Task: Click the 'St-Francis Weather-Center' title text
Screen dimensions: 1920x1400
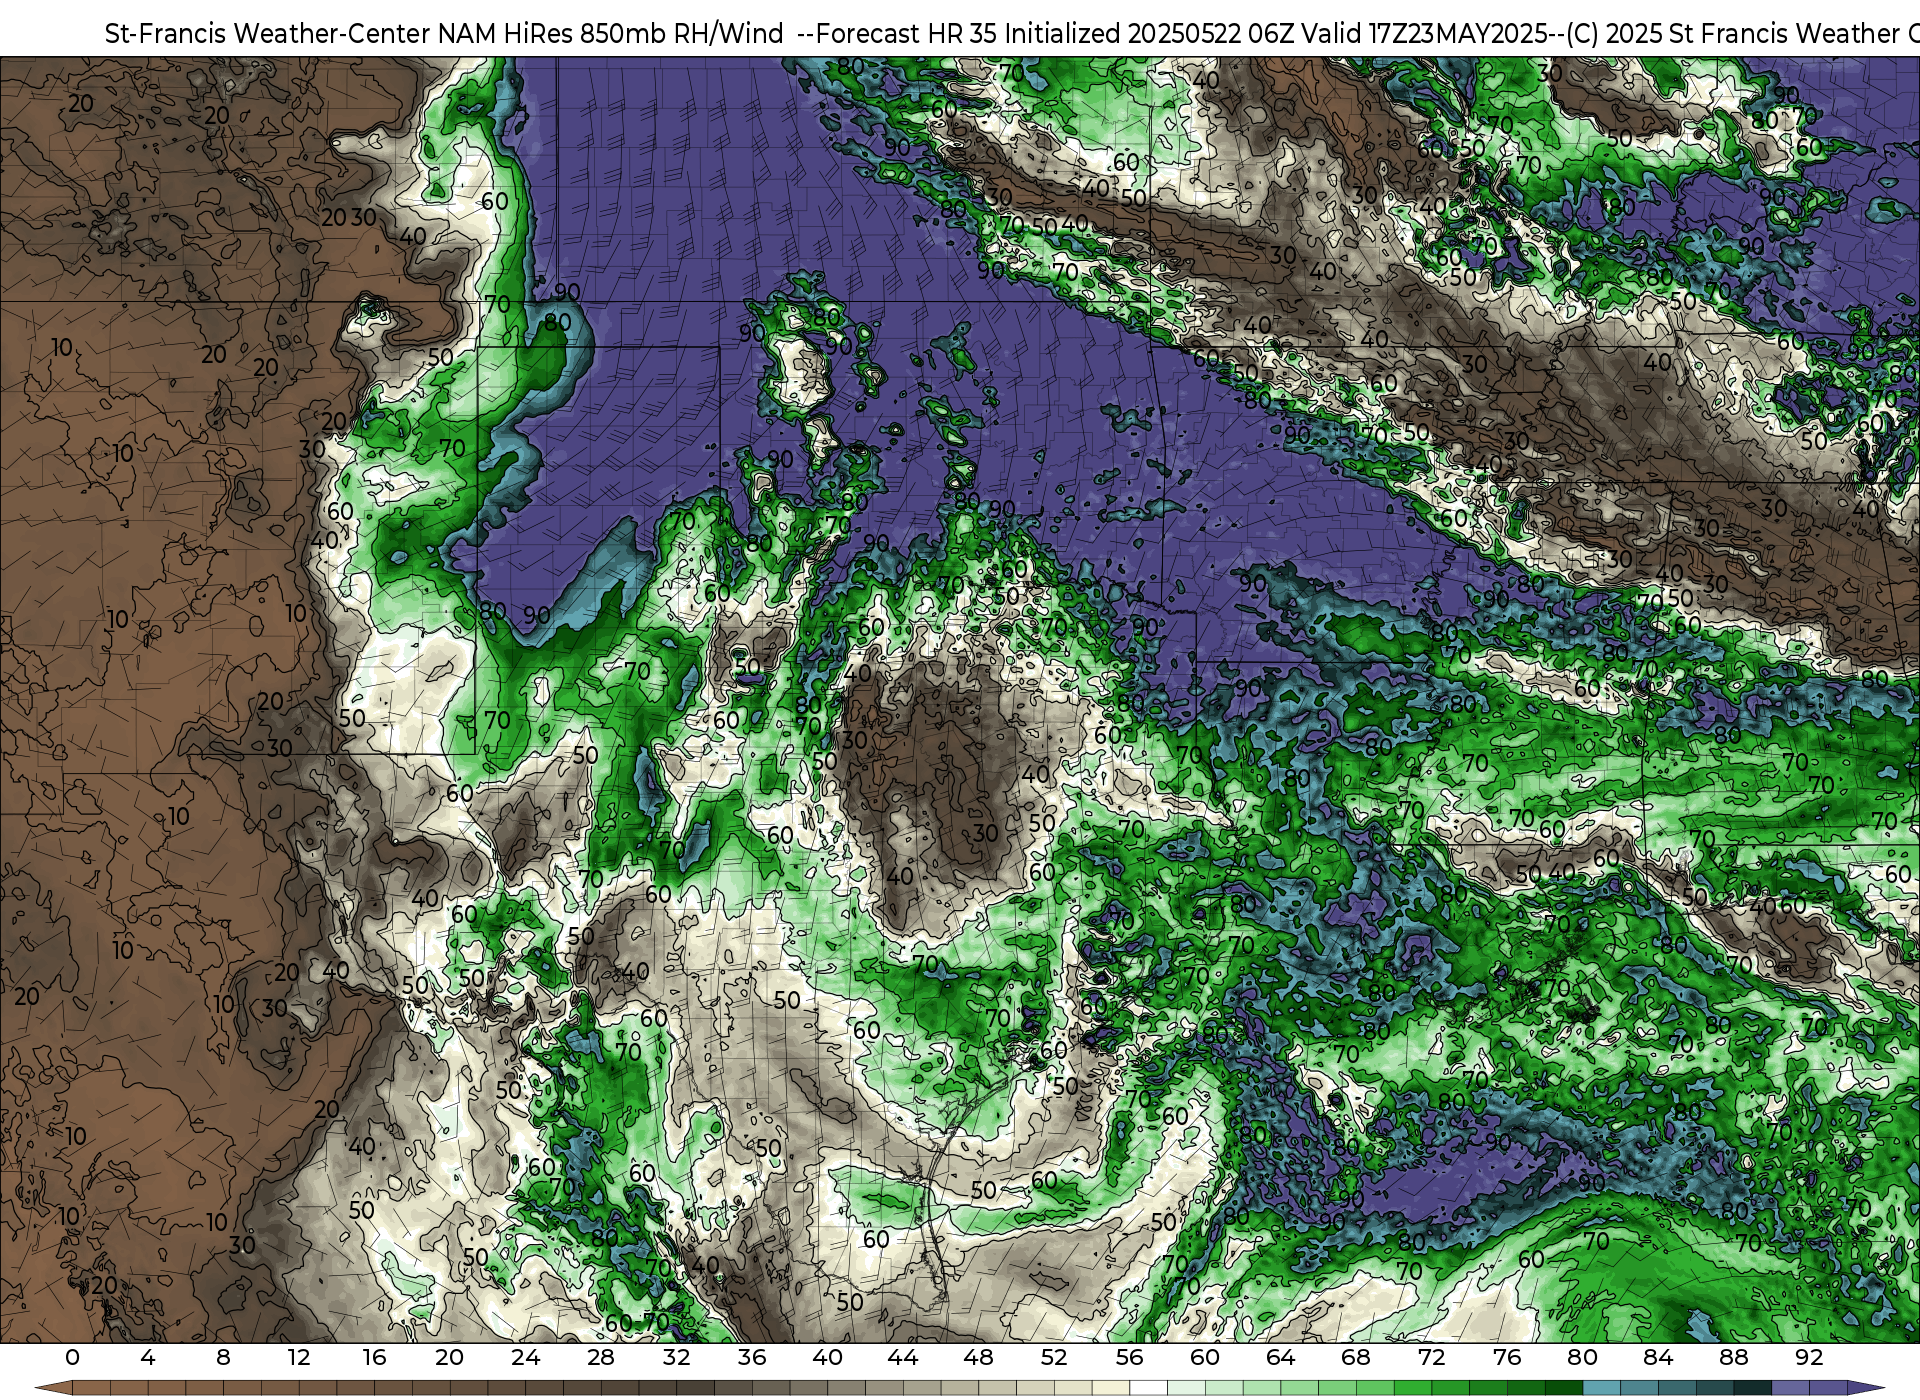Action: [268, 34]
